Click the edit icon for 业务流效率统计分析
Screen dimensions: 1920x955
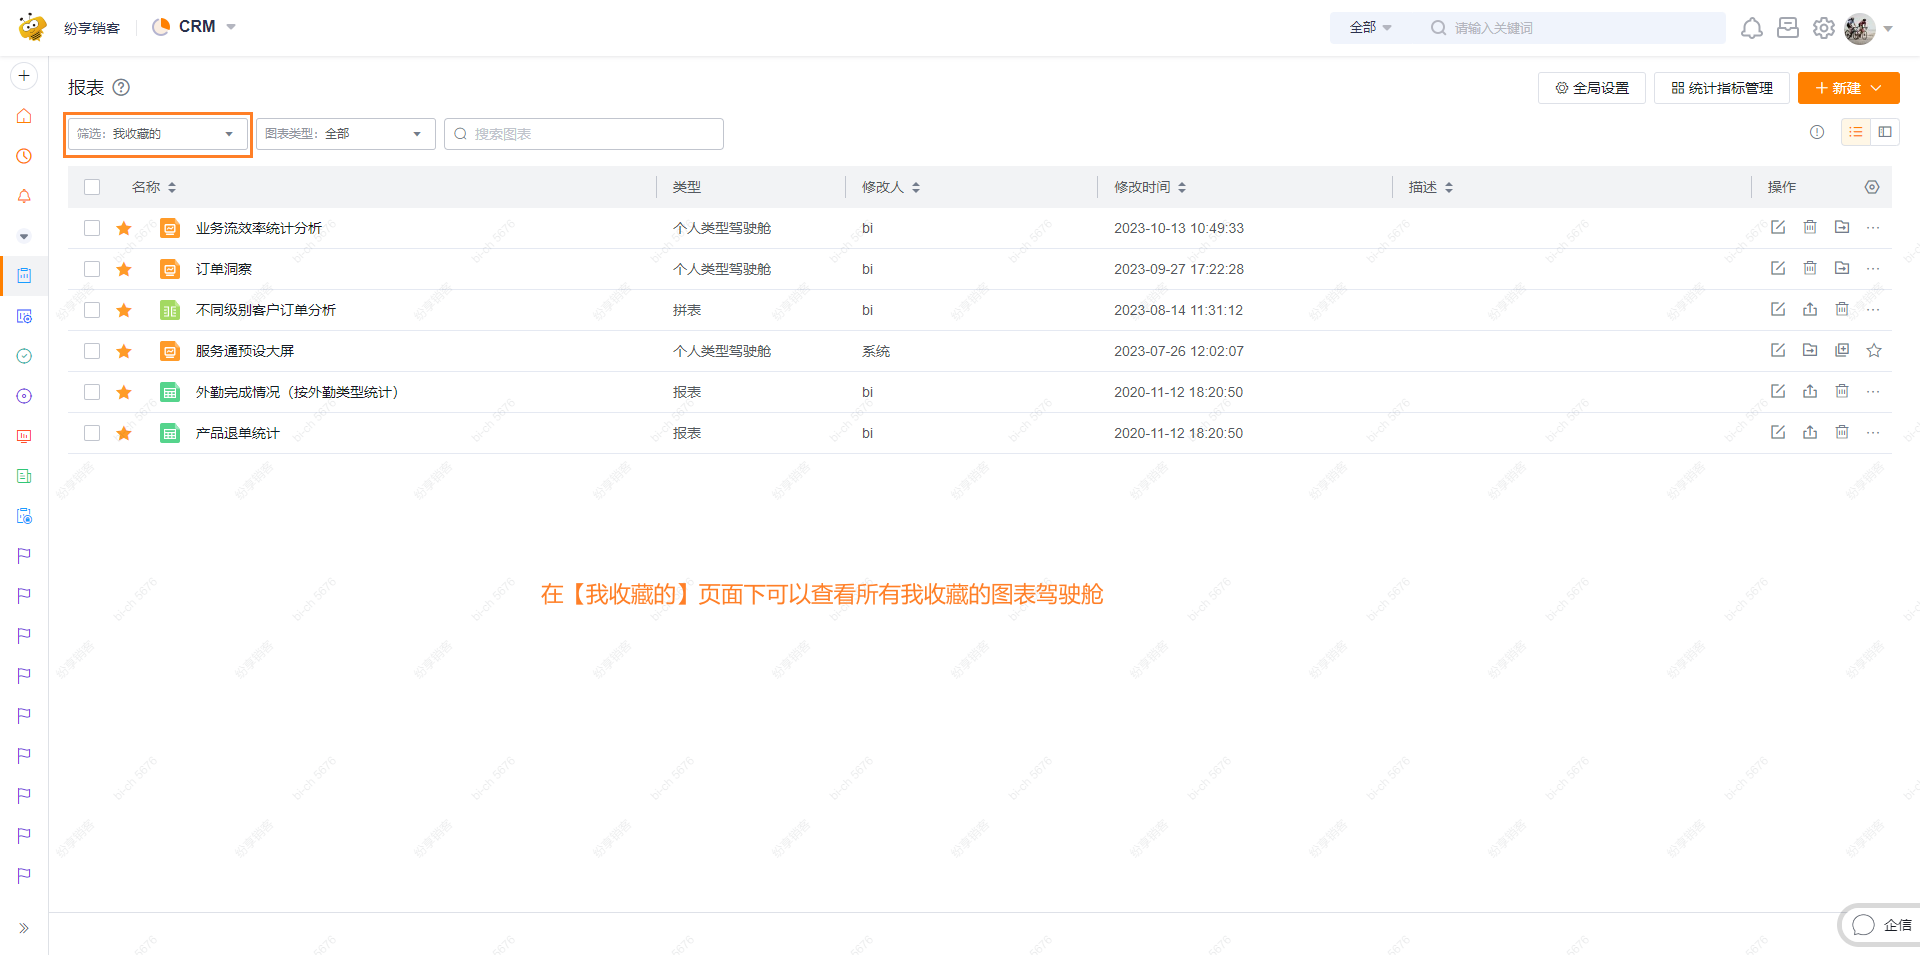click(1778, 227)
